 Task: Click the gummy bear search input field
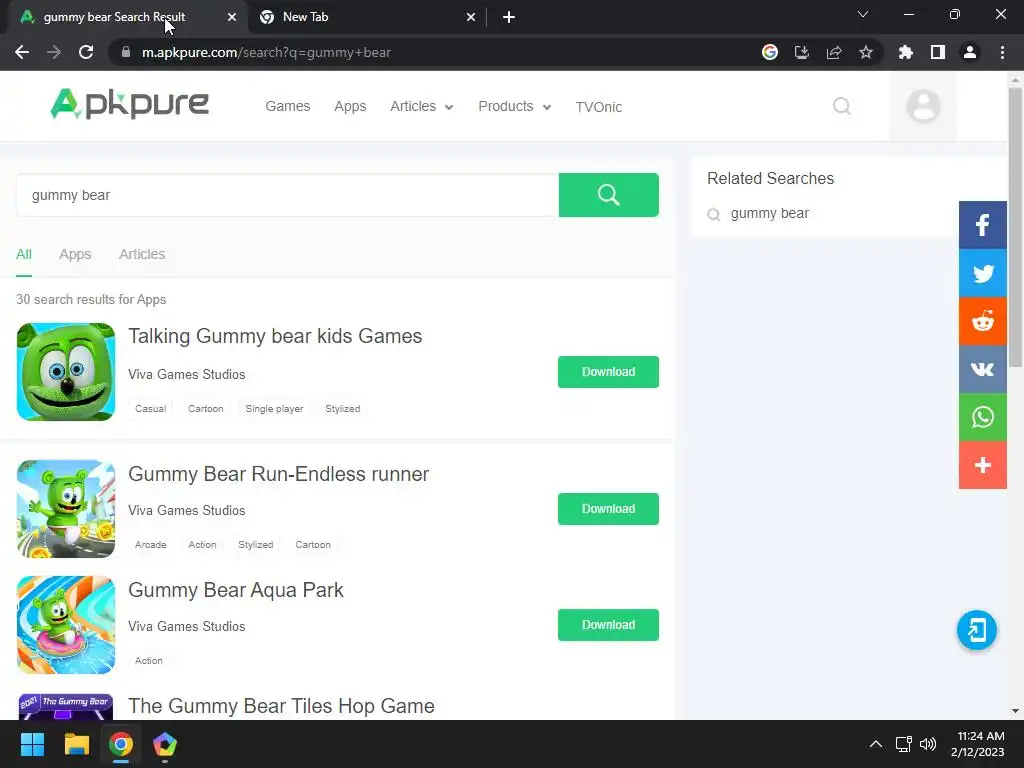click(x=287, y=195)
